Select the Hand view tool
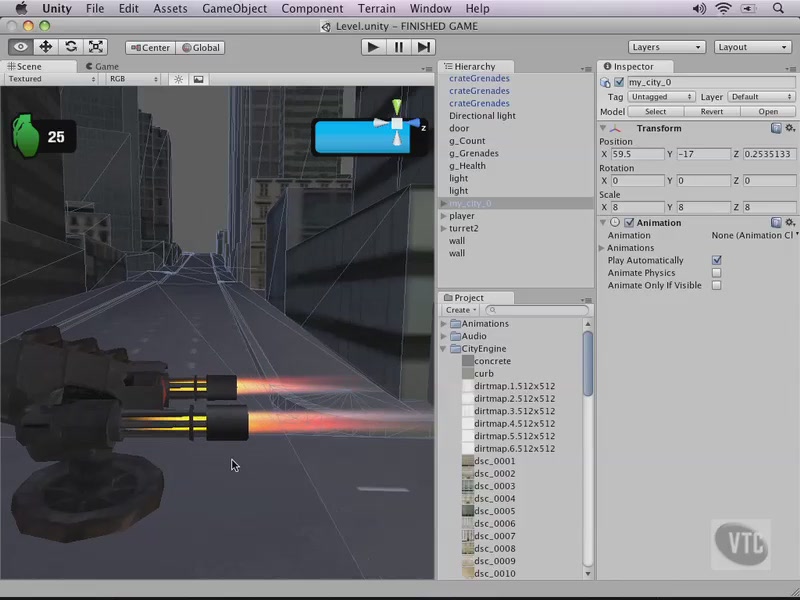 click(20, 47)
